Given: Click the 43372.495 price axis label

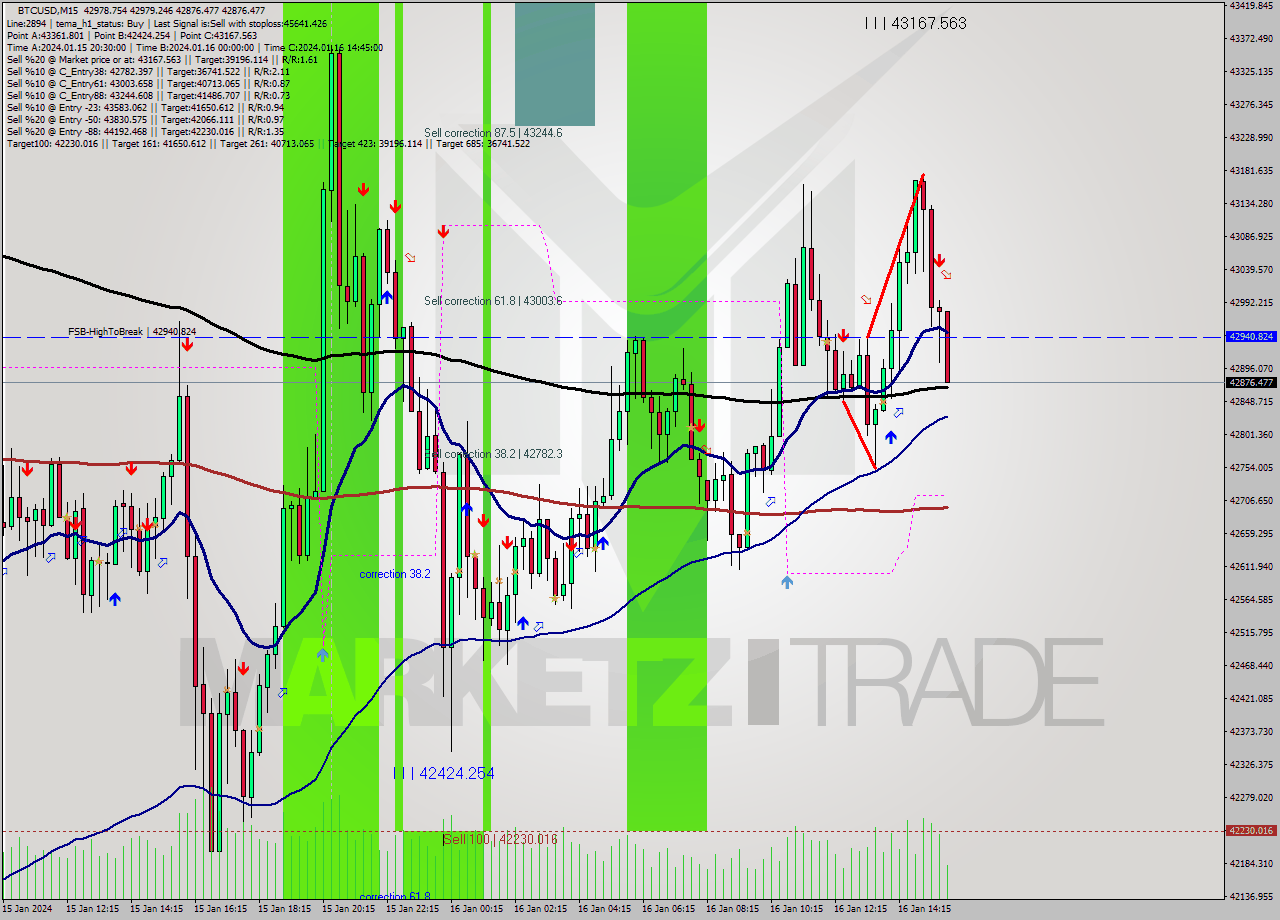Looking at the screenshot, I should point(1251,38).
